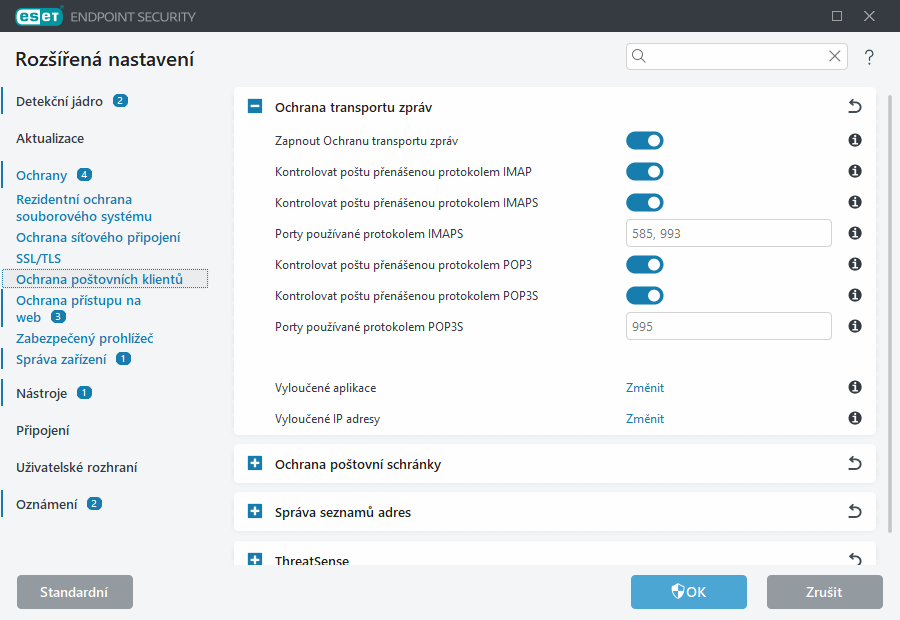Turn off POP3S mail checking switch
The width and height of the screenshot is (900, 620).
pos(645,295)
